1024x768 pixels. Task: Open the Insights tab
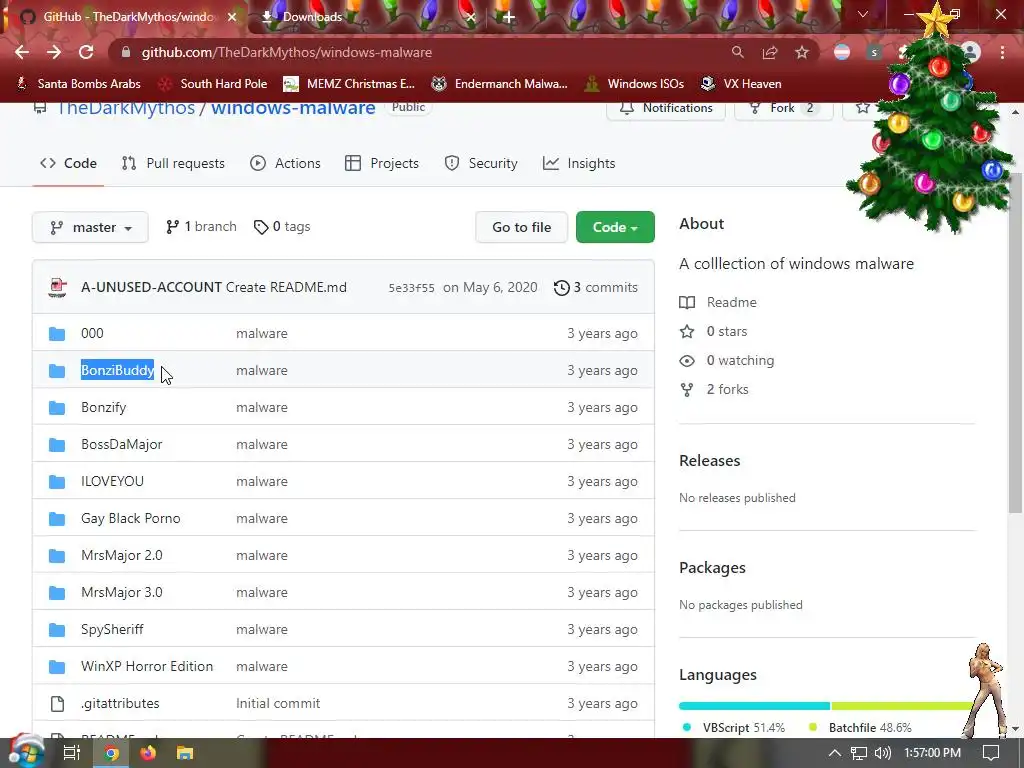point(579,163)
